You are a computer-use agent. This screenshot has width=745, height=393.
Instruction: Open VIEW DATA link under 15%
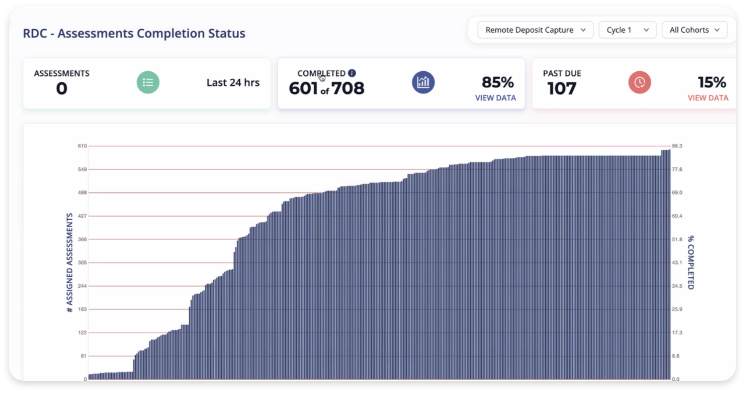coord(707,98)
